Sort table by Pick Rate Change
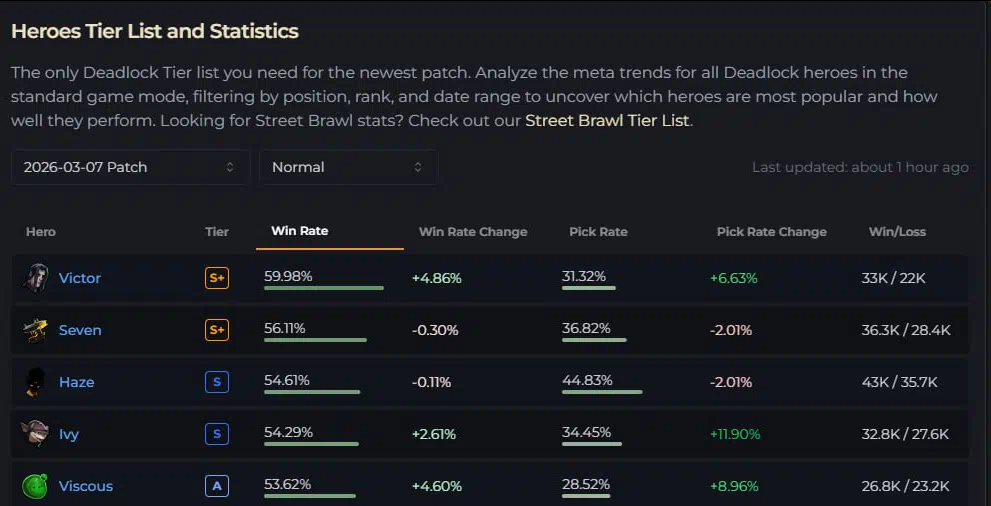Screen dimensions: 991x506 point(772,232)
